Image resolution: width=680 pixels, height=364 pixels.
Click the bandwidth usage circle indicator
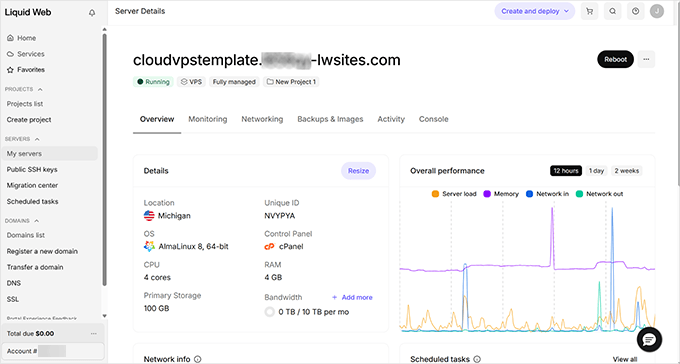pos(270,312)
